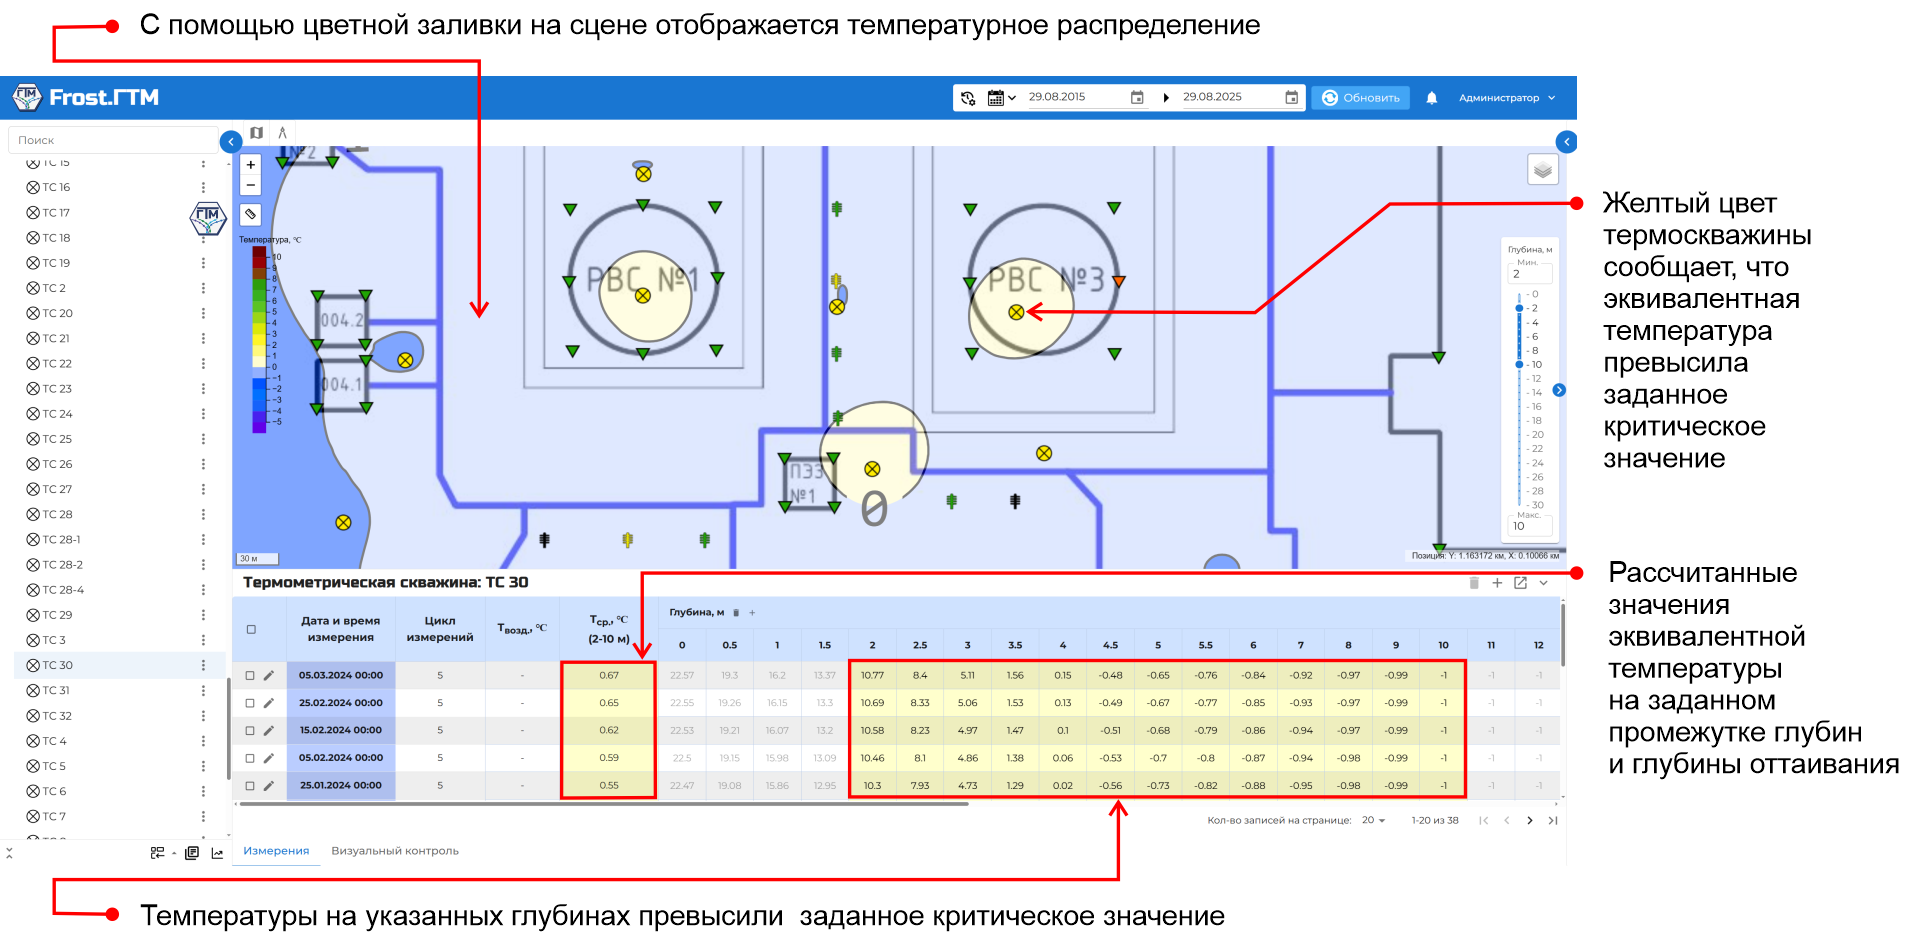Click the map zoom in plus button
1920x948 pixels.
[251, 165]
